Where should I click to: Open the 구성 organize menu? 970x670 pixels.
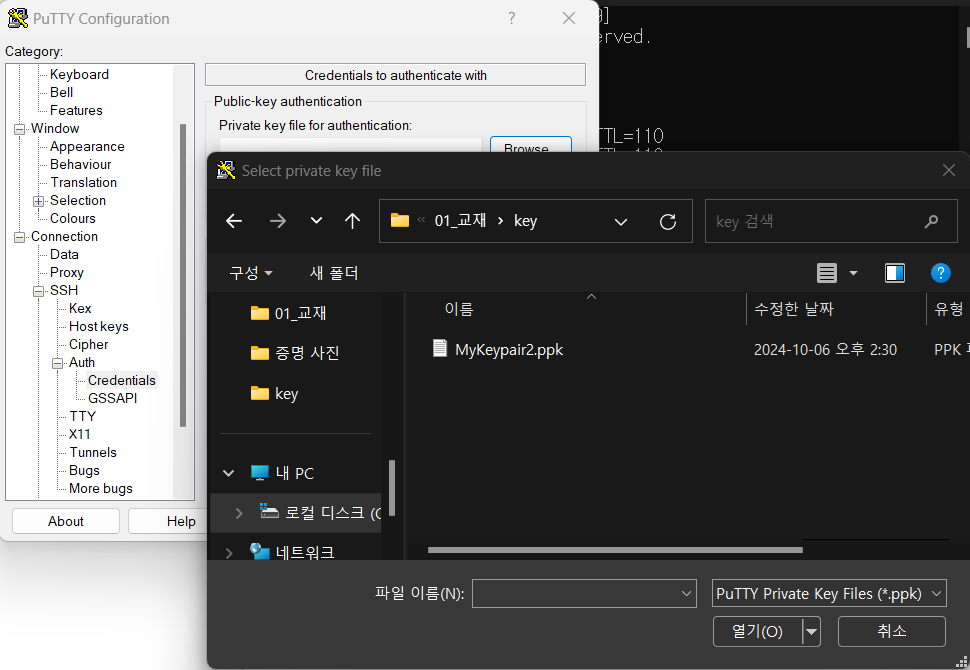(x=251, y=273)
